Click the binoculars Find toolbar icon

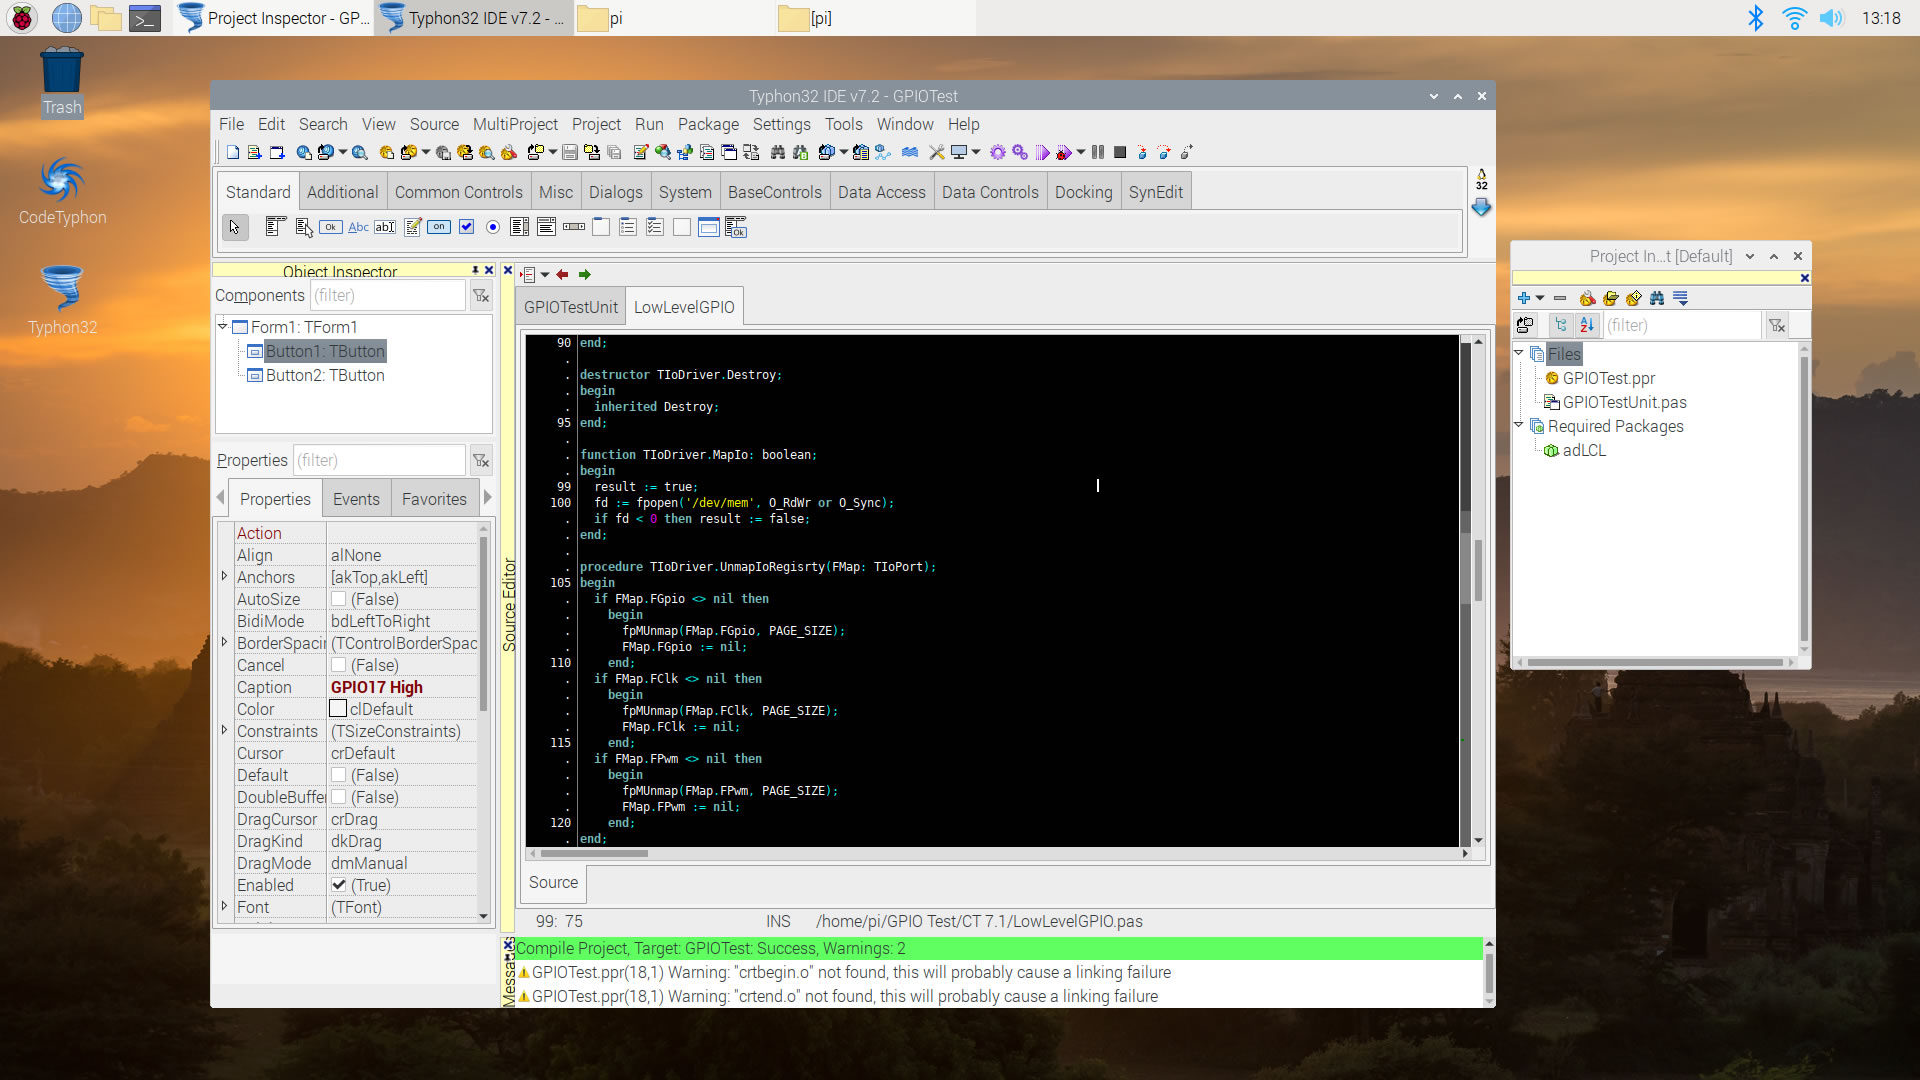777,152
